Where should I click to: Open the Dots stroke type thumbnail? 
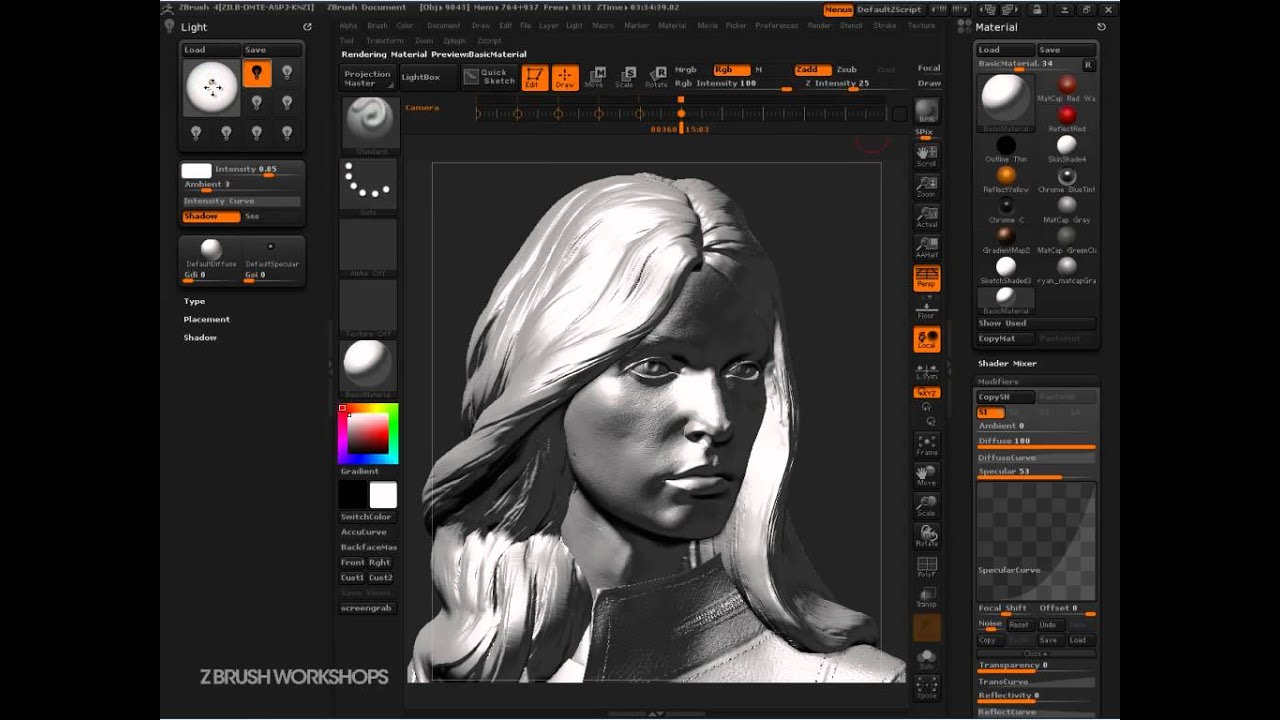(x=368, y=185)
